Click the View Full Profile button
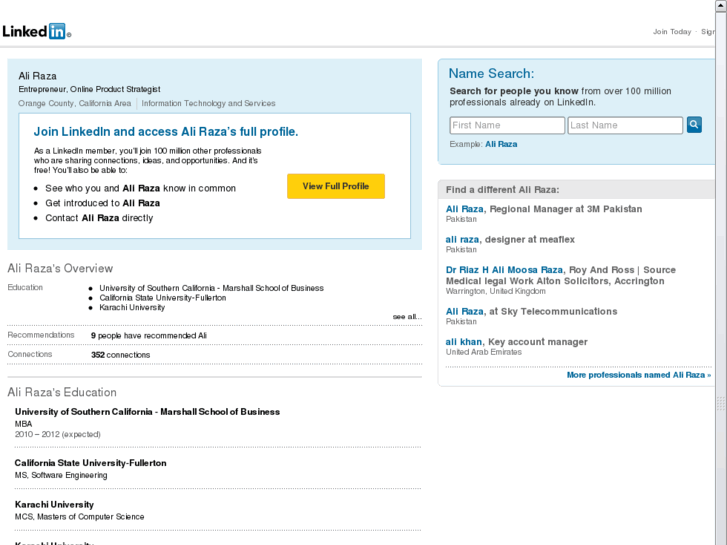This screenshot has width=727, height=545. click(336, 186)
